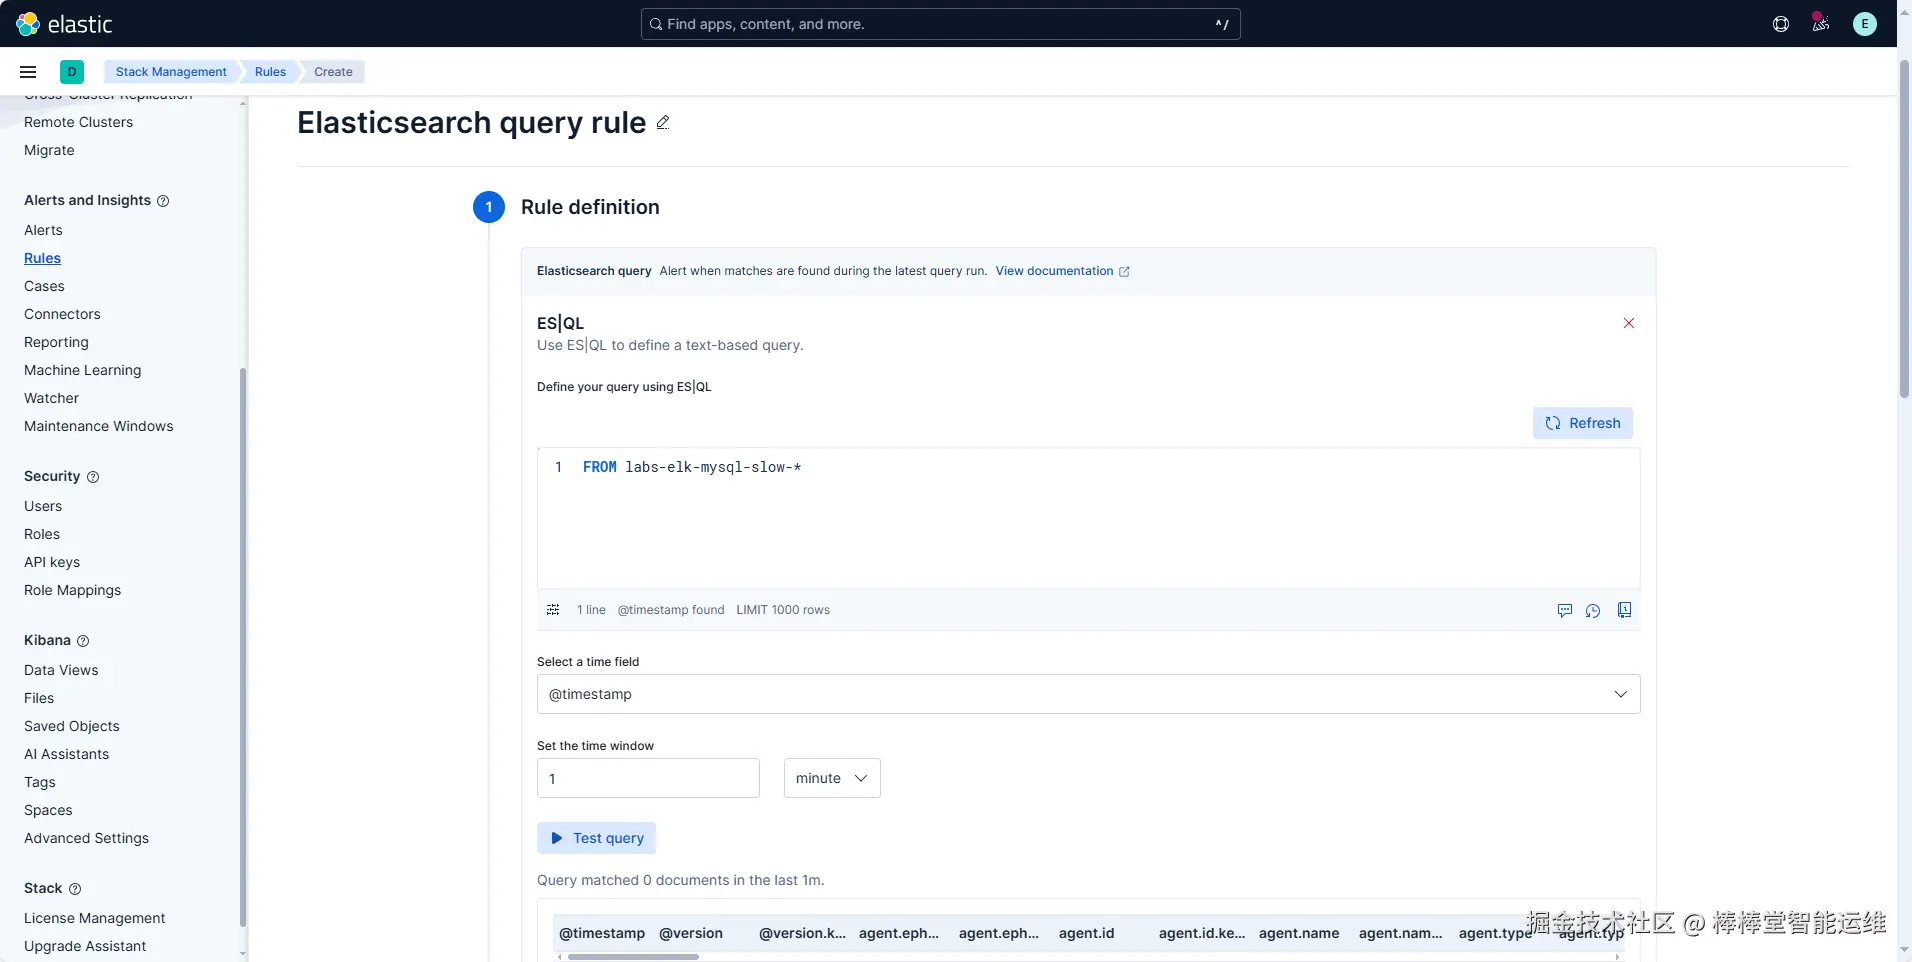This screenshot has width=1912, height=962.
Task: Show the ES|QL query history icon
Action: [1593, 610]
